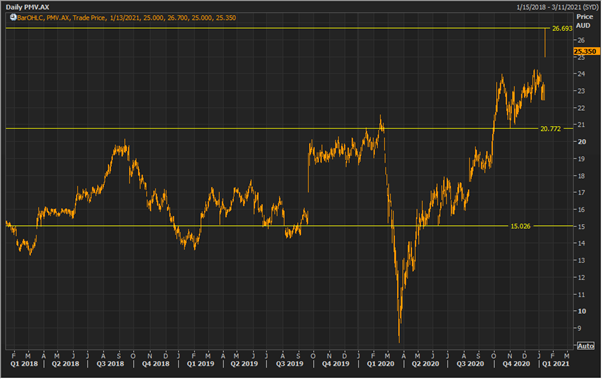Viewport: 602px width, 379px height.
Task: Click the 10 price axis value
Action: point(582,311)
